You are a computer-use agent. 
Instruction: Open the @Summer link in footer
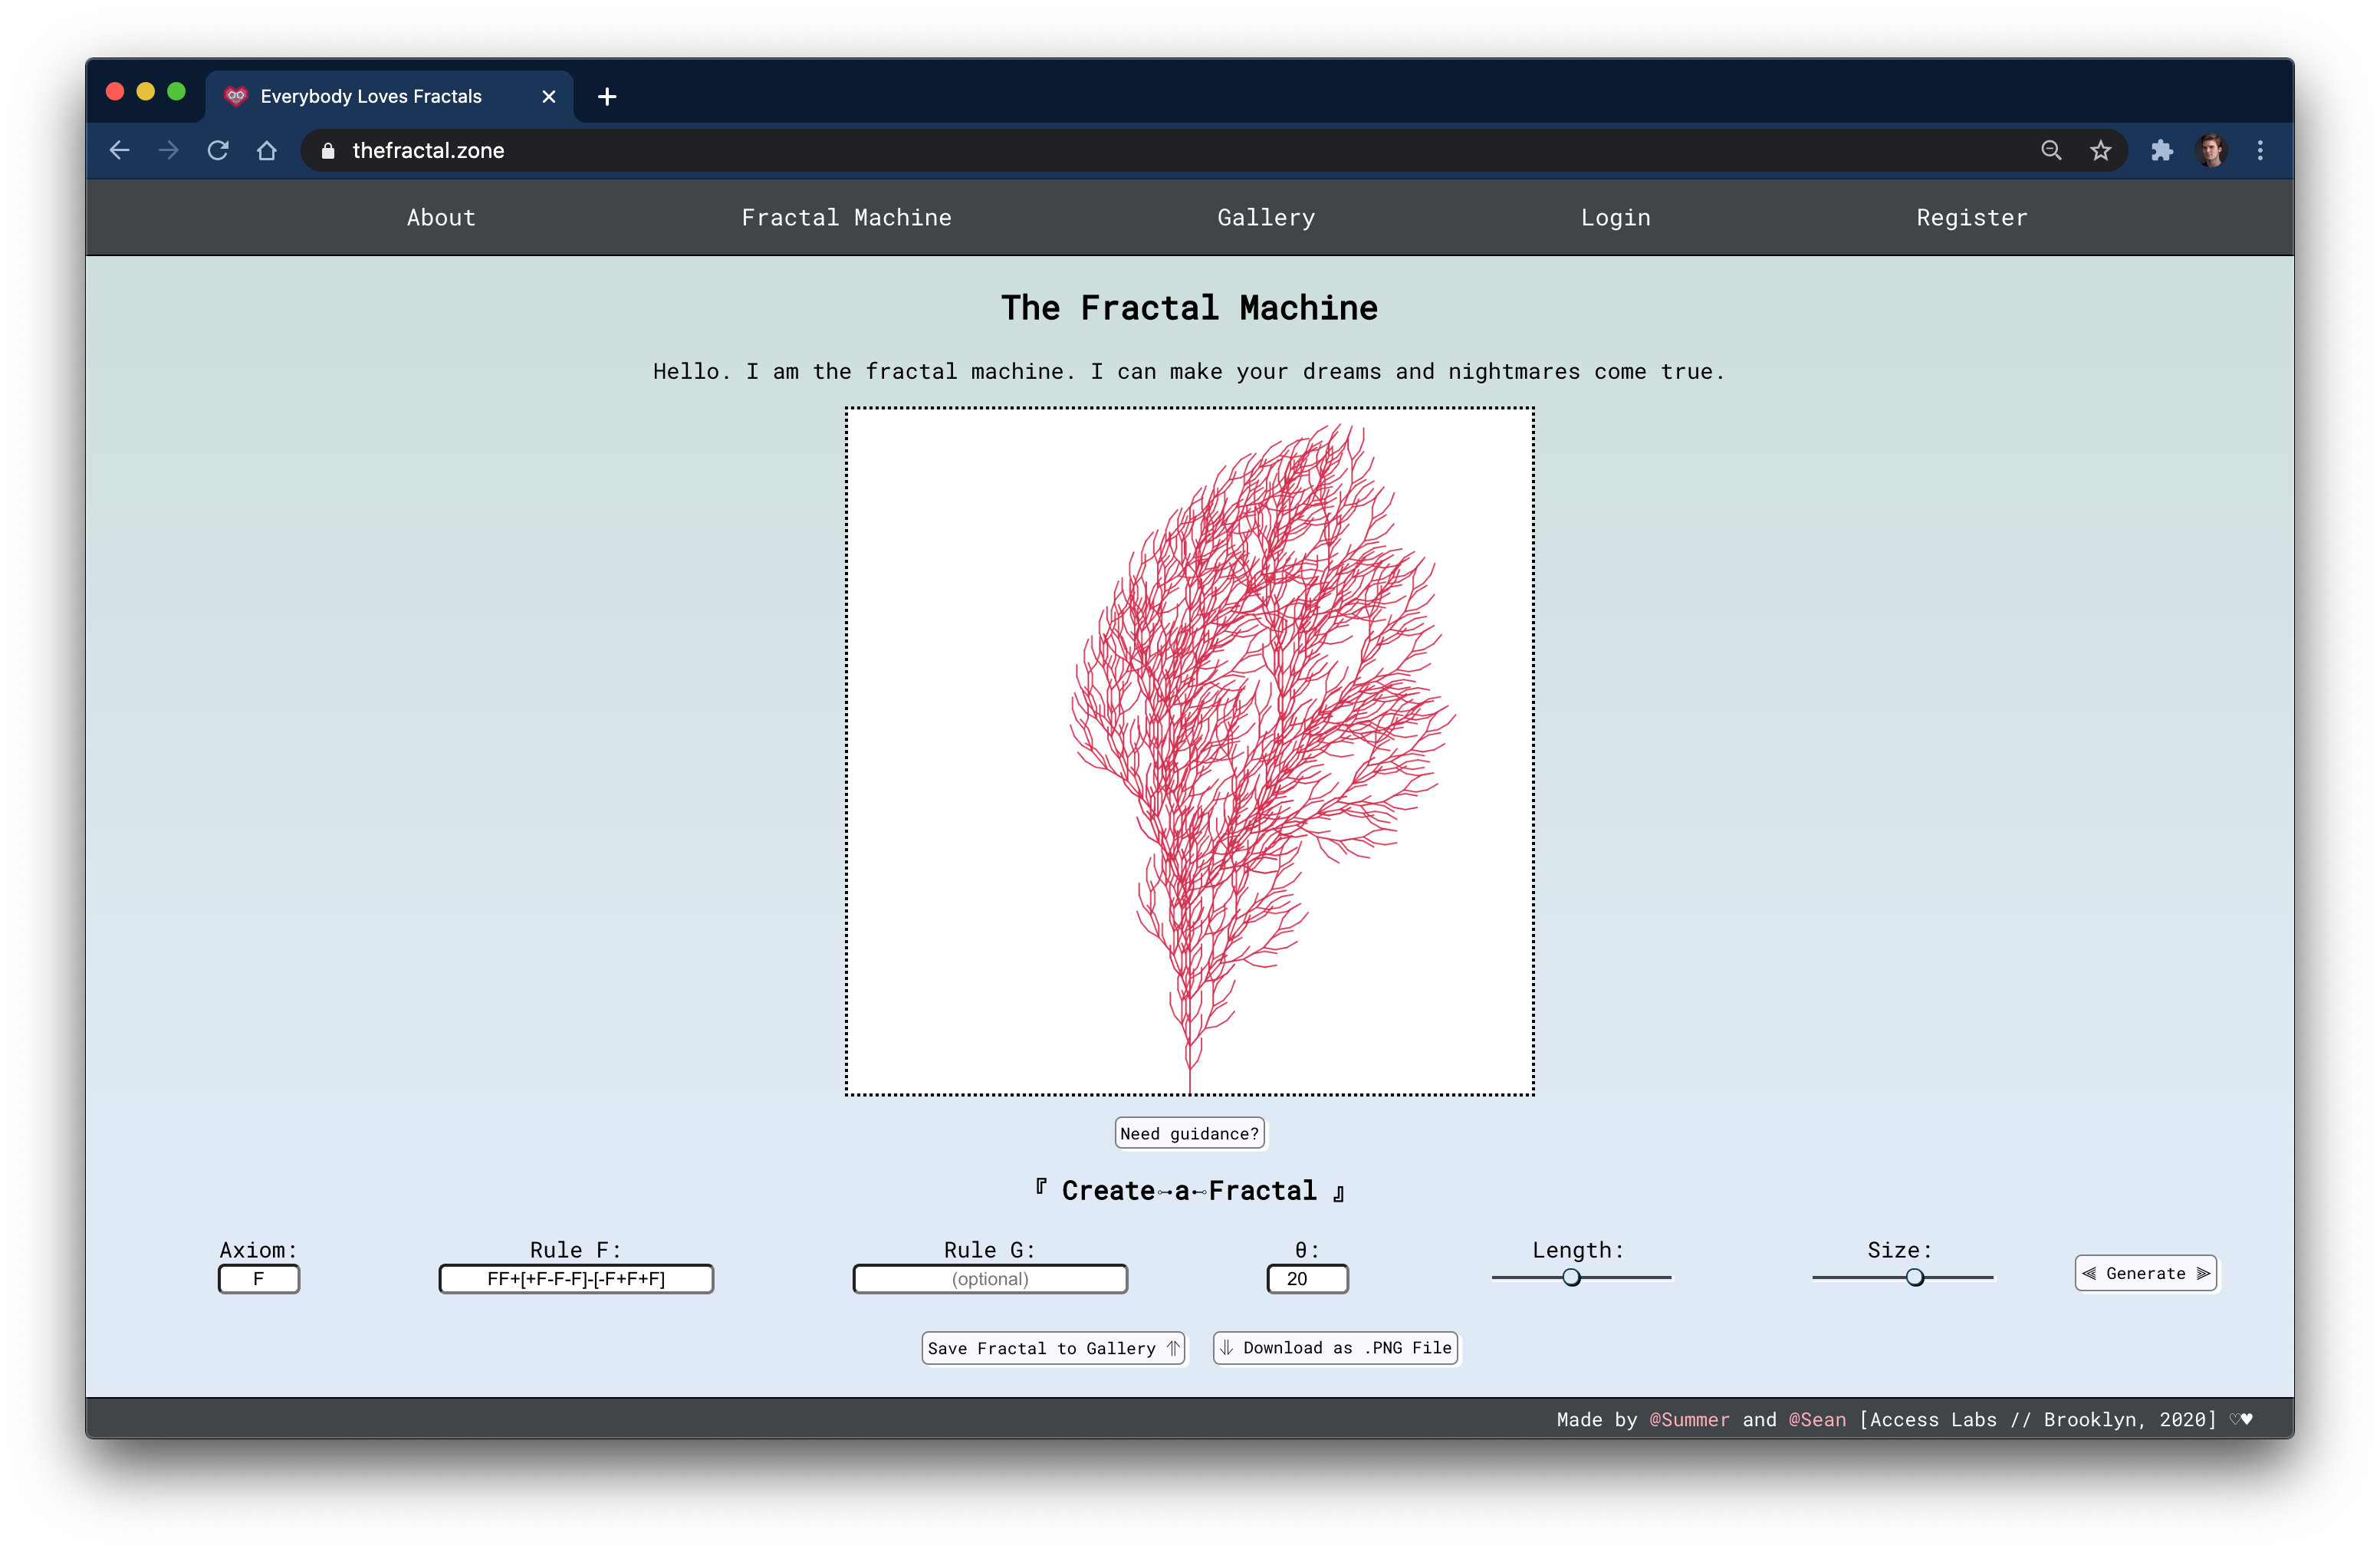click(x=1689, y=1419)
